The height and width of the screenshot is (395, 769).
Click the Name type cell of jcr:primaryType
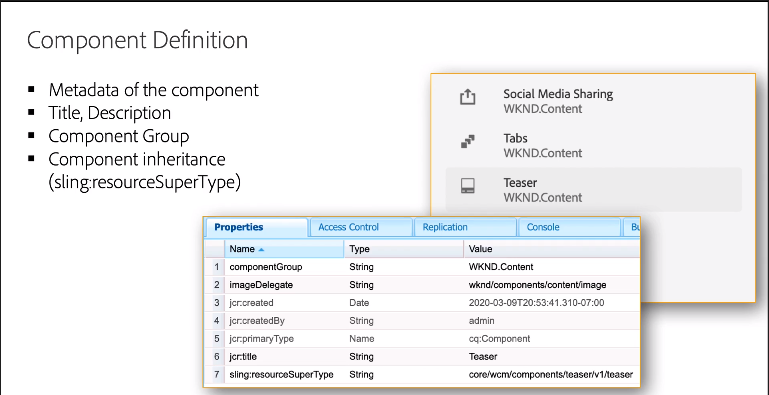[x=361, y=339]
